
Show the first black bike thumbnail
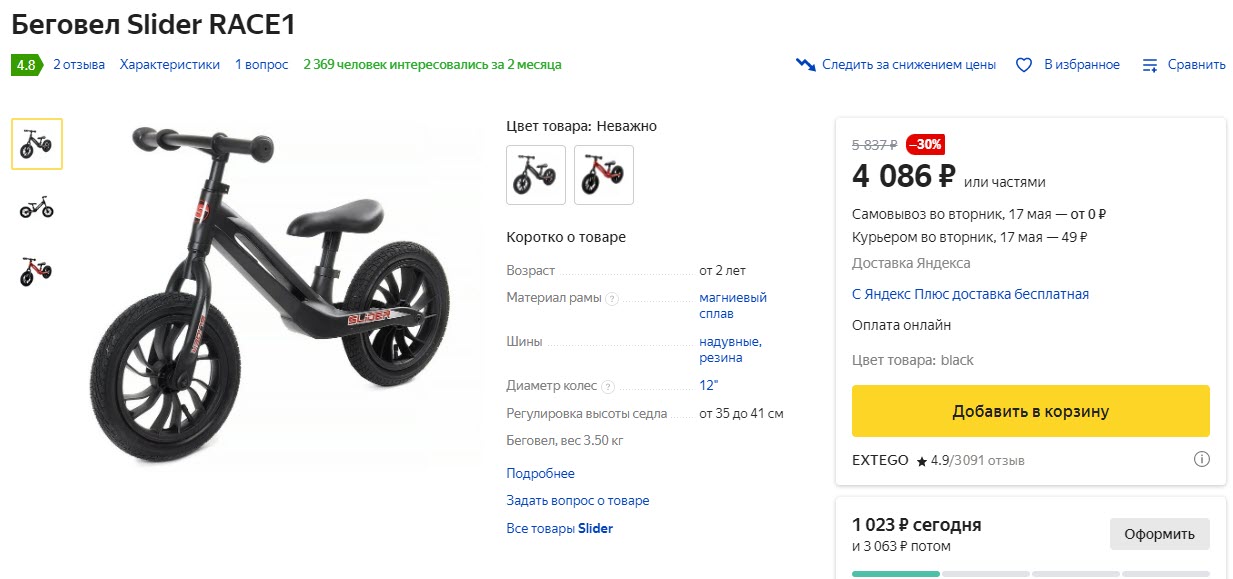point(37,144)
